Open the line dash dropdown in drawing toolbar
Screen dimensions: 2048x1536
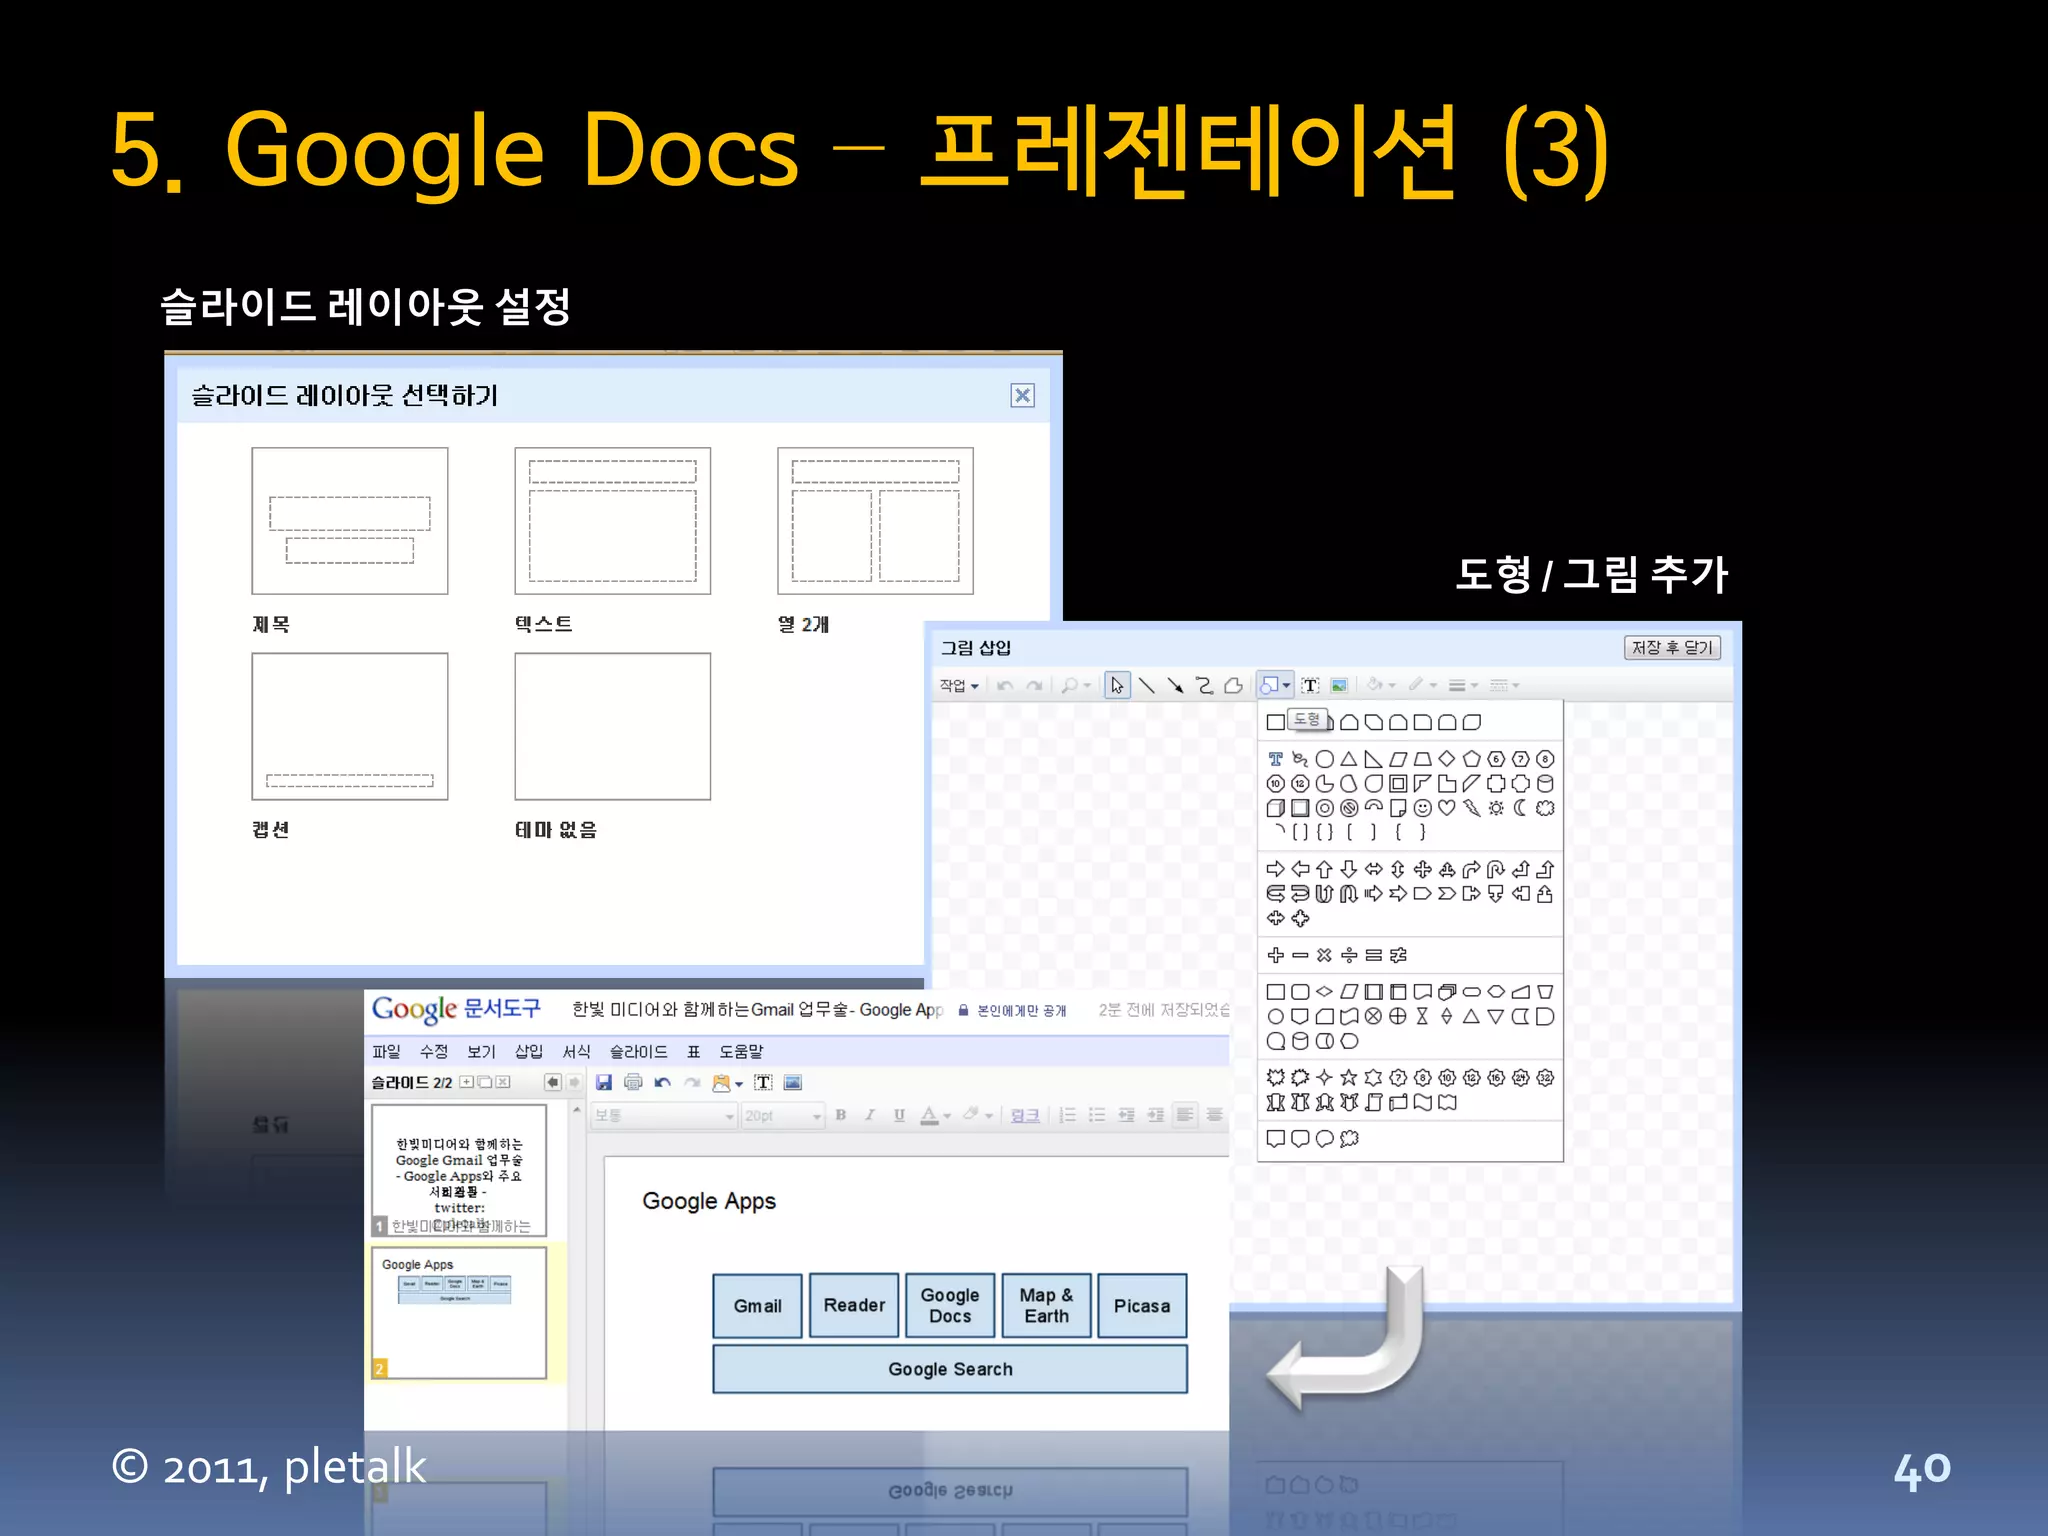[x=1504, y=685]
